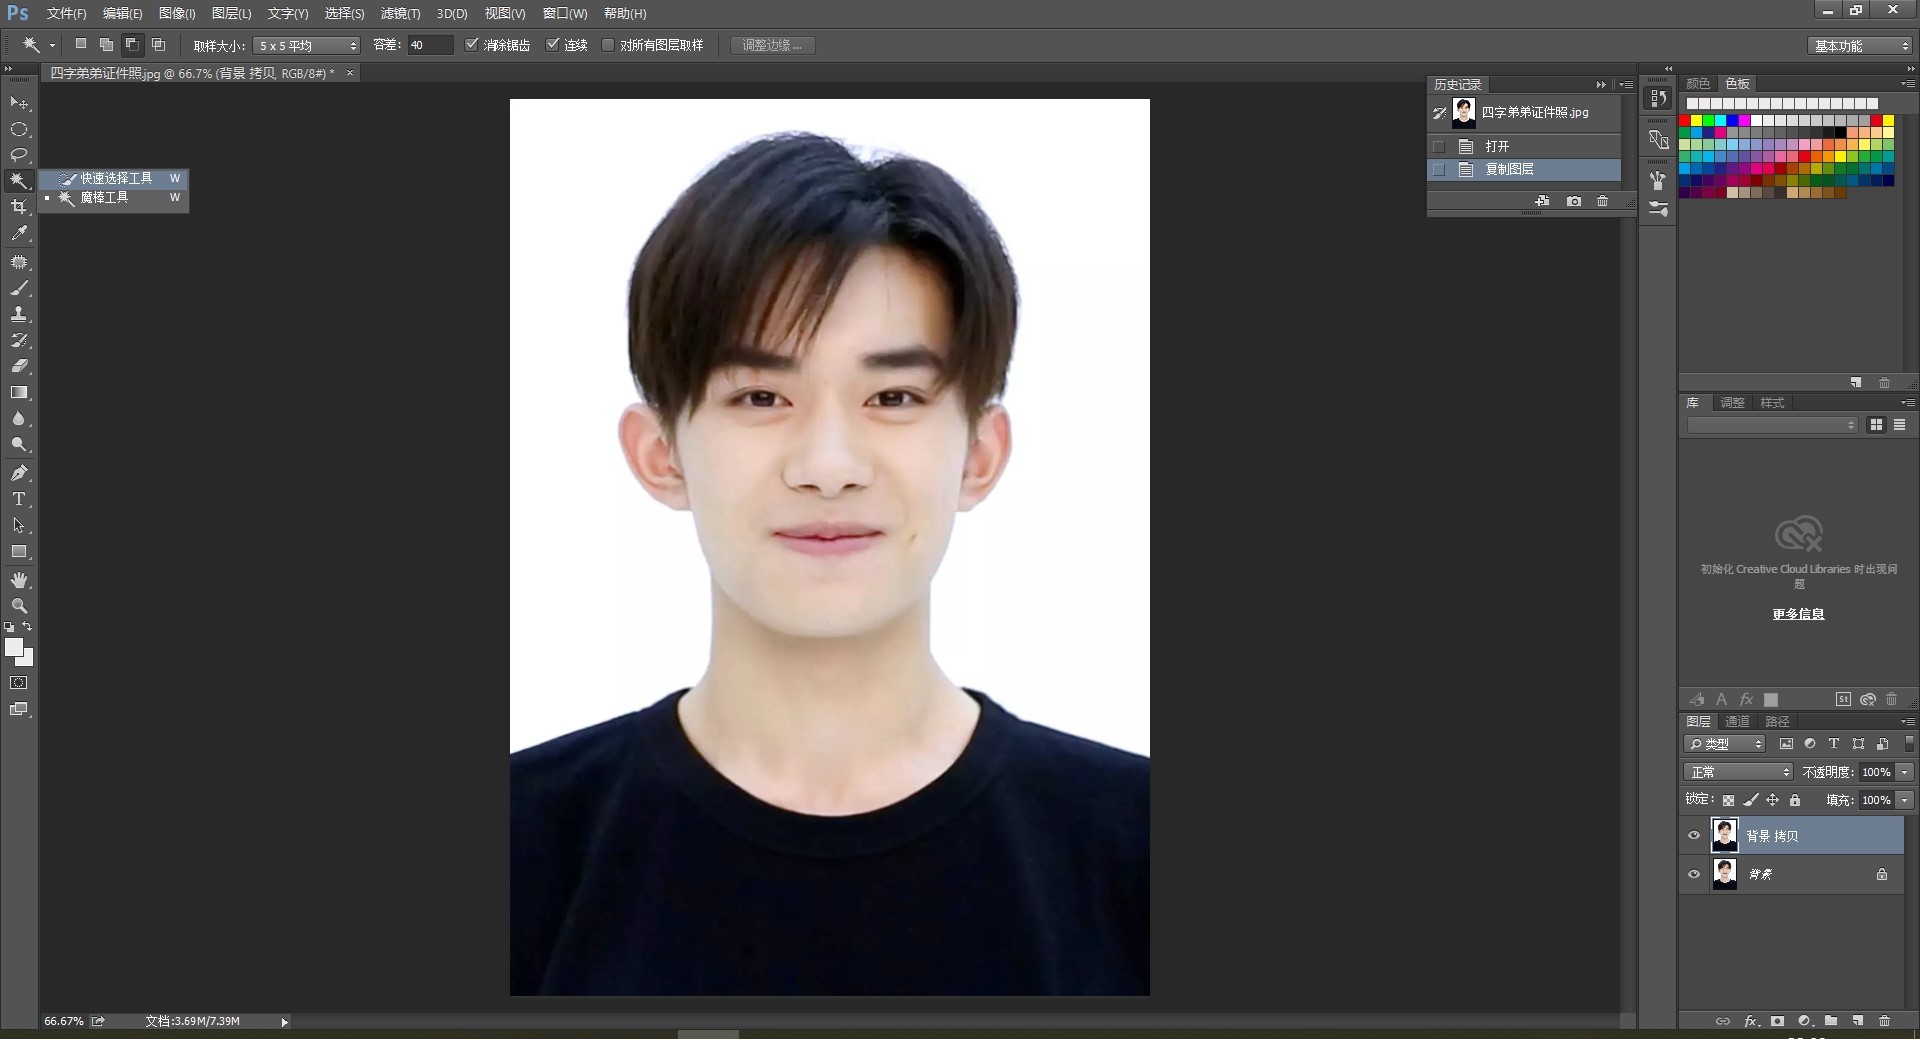Swap foreground and background colors
Screen dimensions: 1920x1039
28,627
